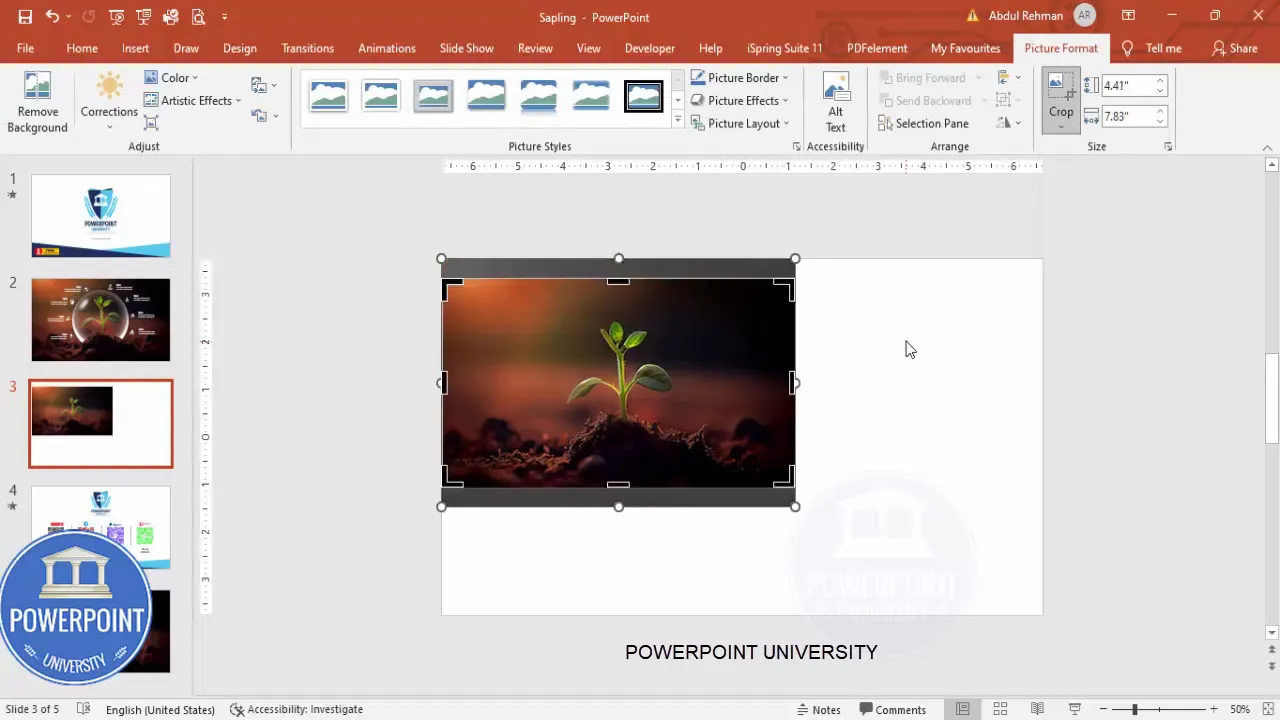Open the File menu
The image size is (1280, 720).
pyautogui.click(x=25, y=48)
